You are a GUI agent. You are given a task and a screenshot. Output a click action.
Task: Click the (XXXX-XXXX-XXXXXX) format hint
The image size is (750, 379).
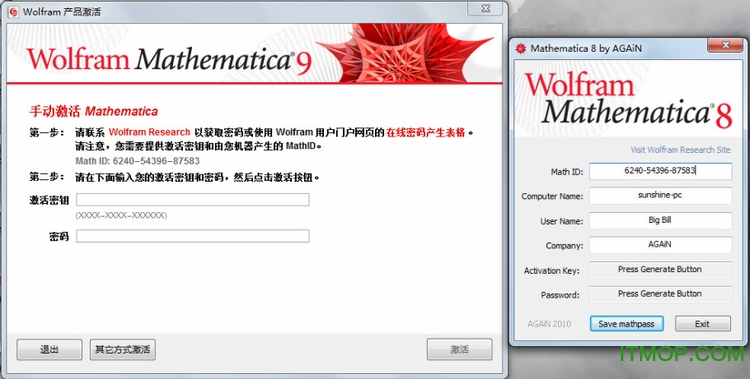coord(121,216)
